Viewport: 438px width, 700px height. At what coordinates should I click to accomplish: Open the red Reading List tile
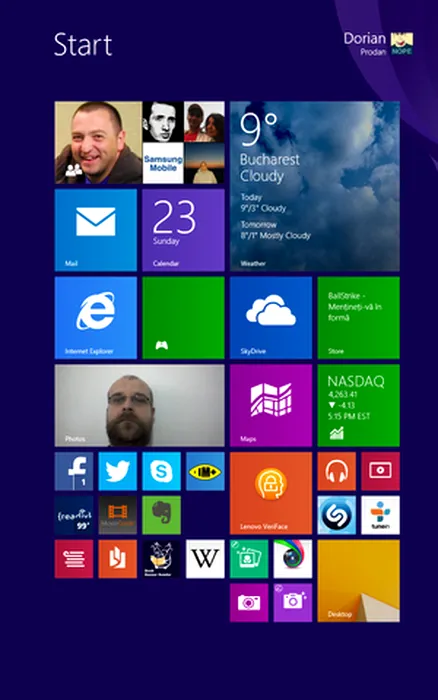(x=74, y=559)
